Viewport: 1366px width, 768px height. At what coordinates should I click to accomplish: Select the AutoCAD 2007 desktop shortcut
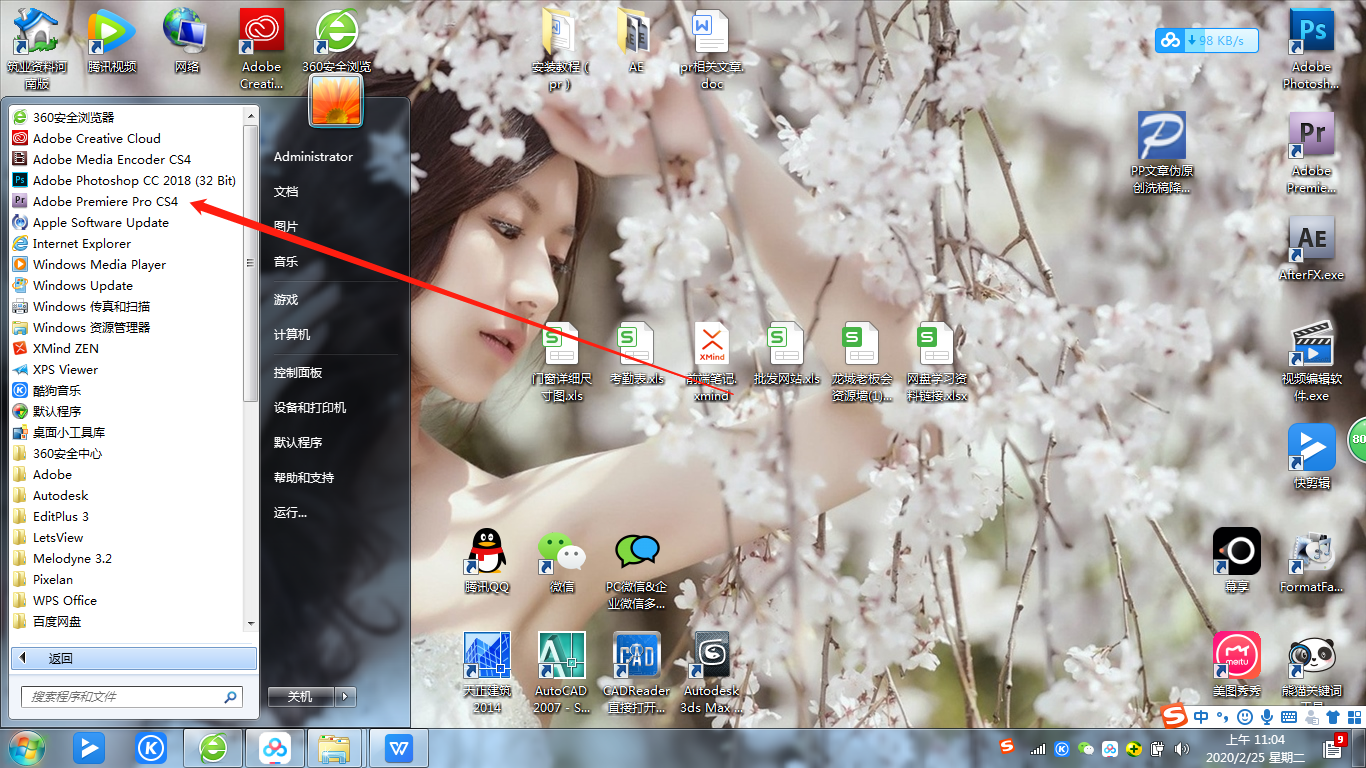(x=561, y=672)
